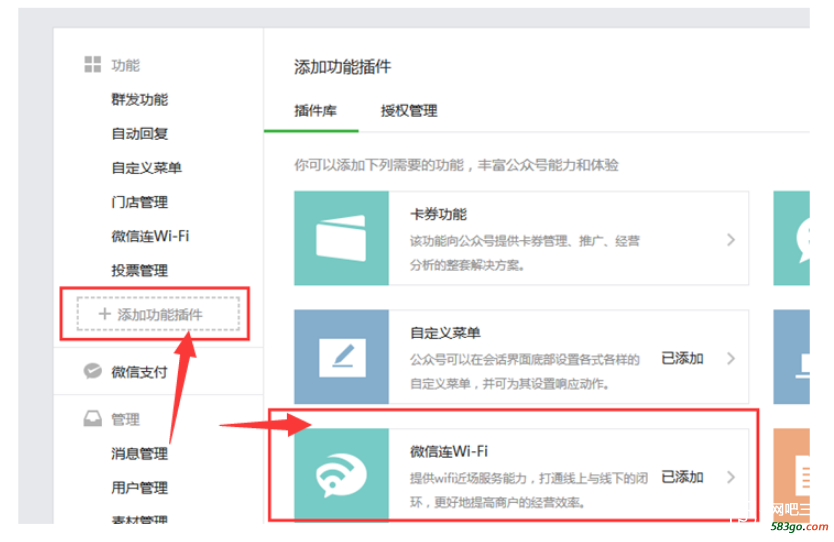Image resolution: width=834 pixels, height=542 pixels.
Task: Click 已添加 status on 微信连Wi-Fi card
Action: [682, 477]
